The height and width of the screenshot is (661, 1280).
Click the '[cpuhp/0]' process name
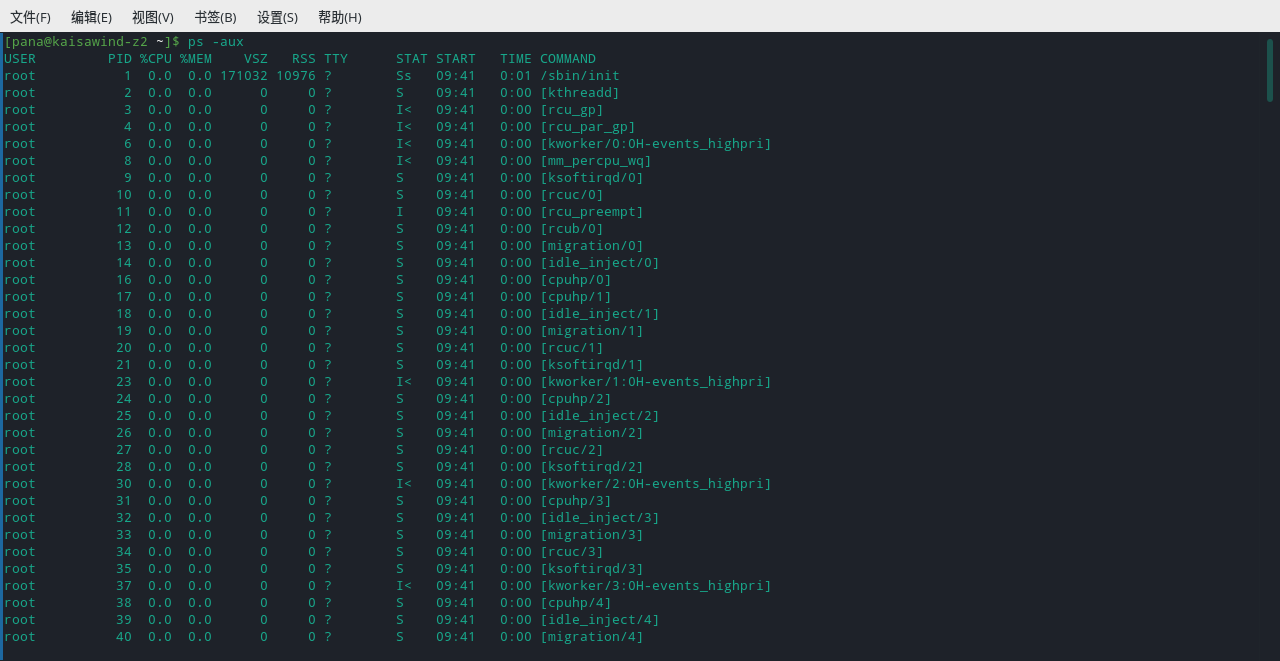tap(576, 279)
